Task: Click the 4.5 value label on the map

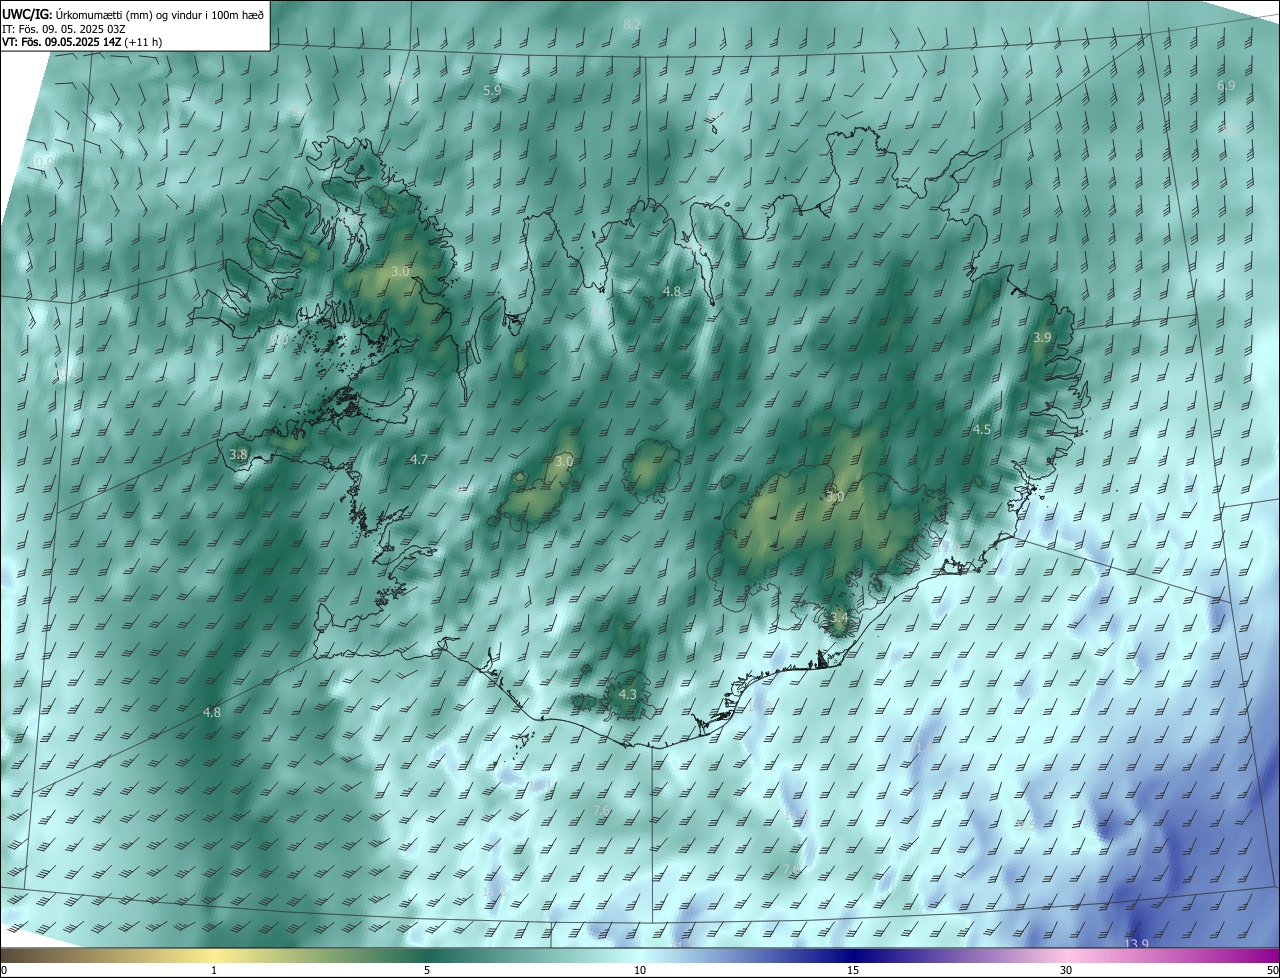Action: [x=982, y=430]
